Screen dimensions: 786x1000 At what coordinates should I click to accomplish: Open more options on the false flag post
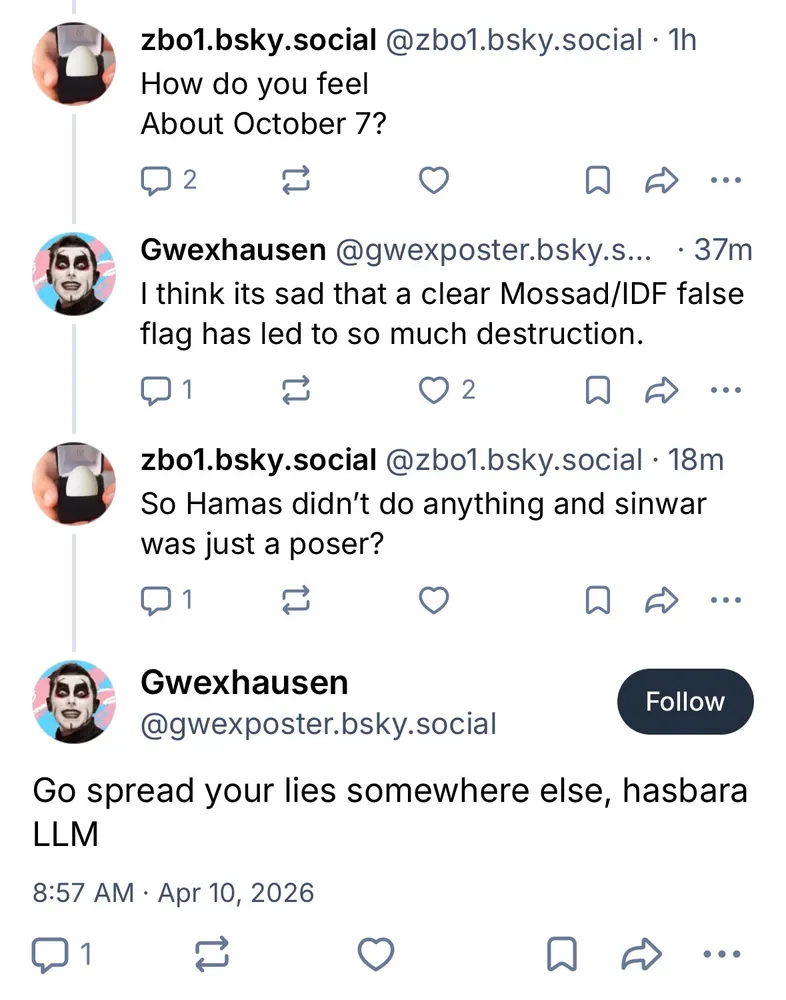[x=725, y=390]
